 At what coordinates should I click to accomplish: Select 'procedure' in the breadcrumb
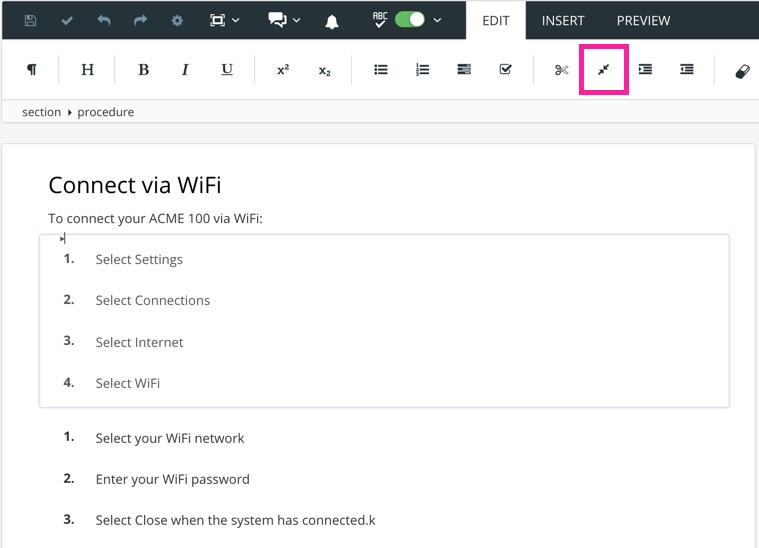click(106, 112)
